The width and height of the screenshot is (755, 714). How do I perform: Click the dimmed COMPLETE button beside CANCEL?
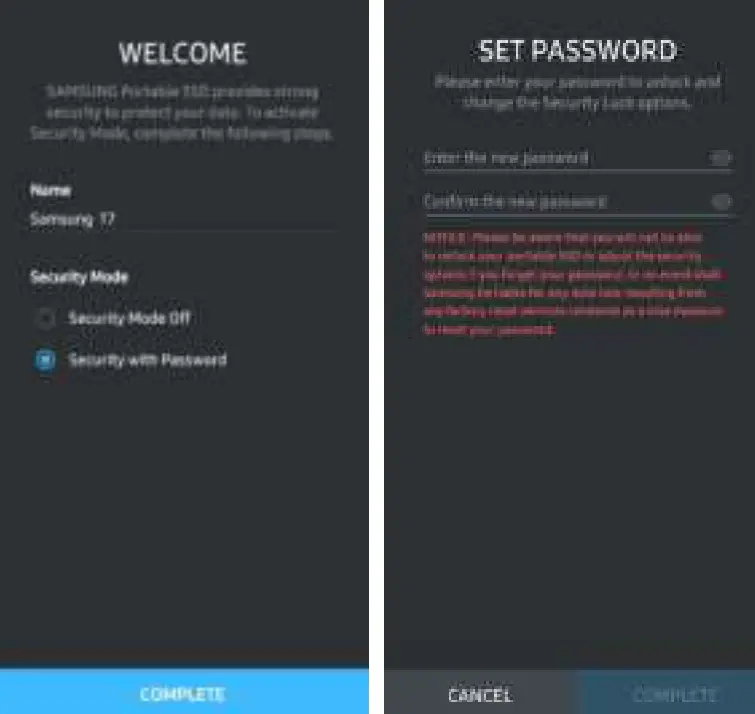[x=674, y=694]
